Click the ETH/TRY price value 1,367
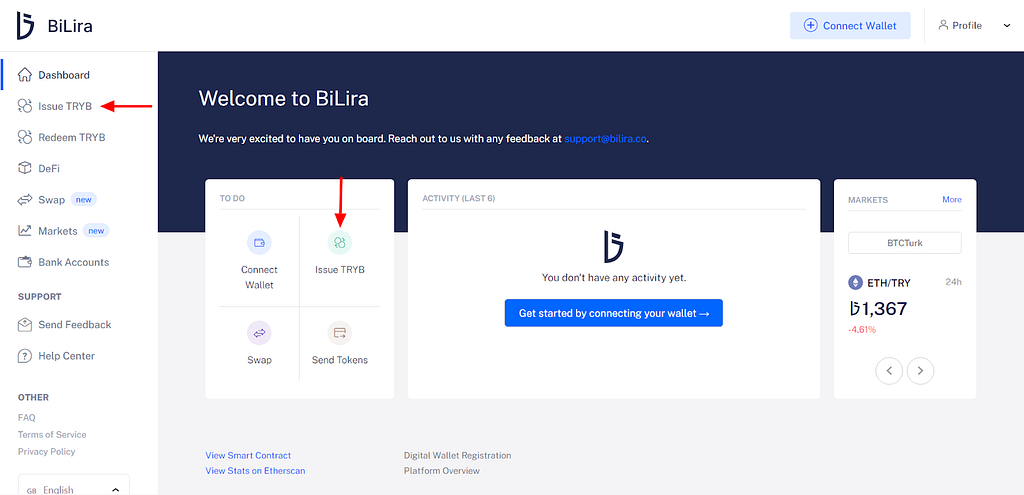This screenshot has width=1024, height=495. tap(879, 308)
